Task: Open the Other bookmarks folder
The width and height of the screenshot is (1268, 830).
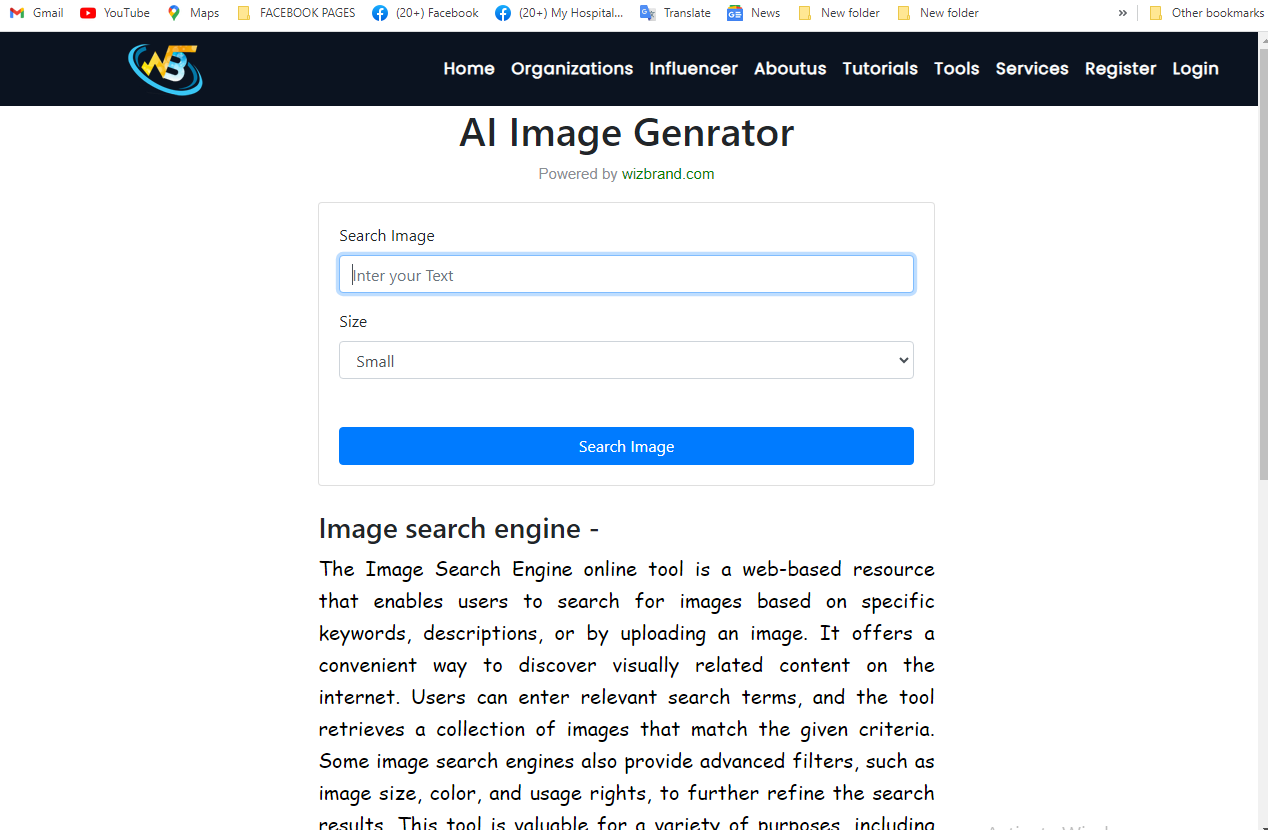Action: pos(1206,13)
